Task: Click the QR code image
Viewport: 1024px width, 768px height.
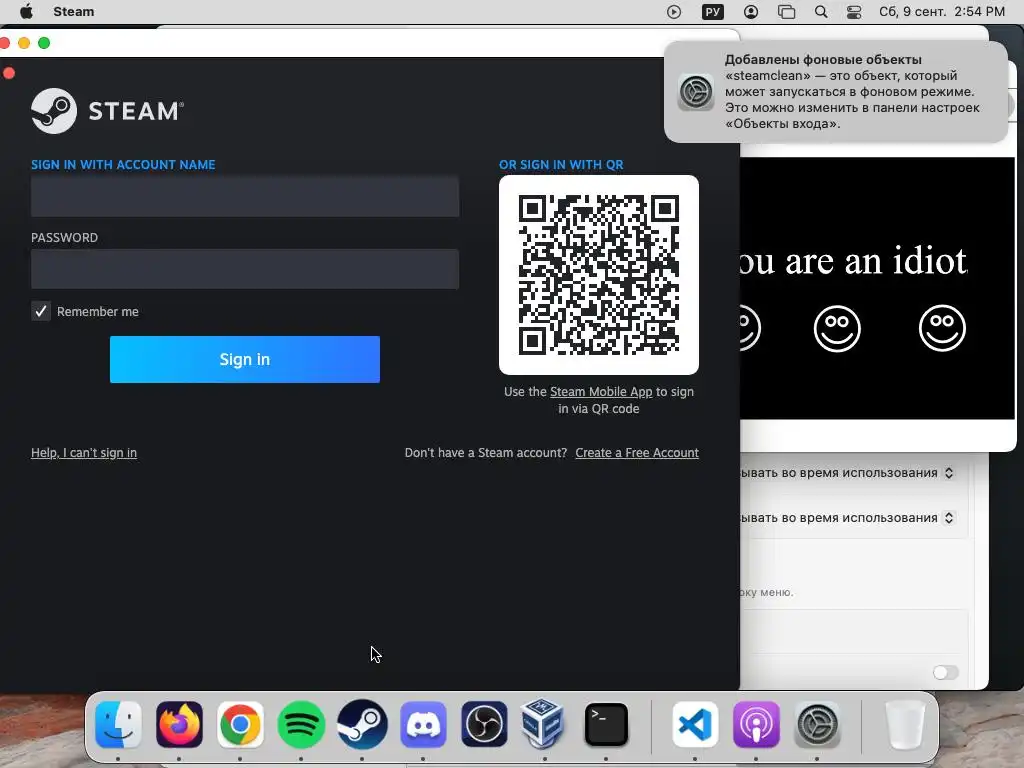Action: point(599,275)
